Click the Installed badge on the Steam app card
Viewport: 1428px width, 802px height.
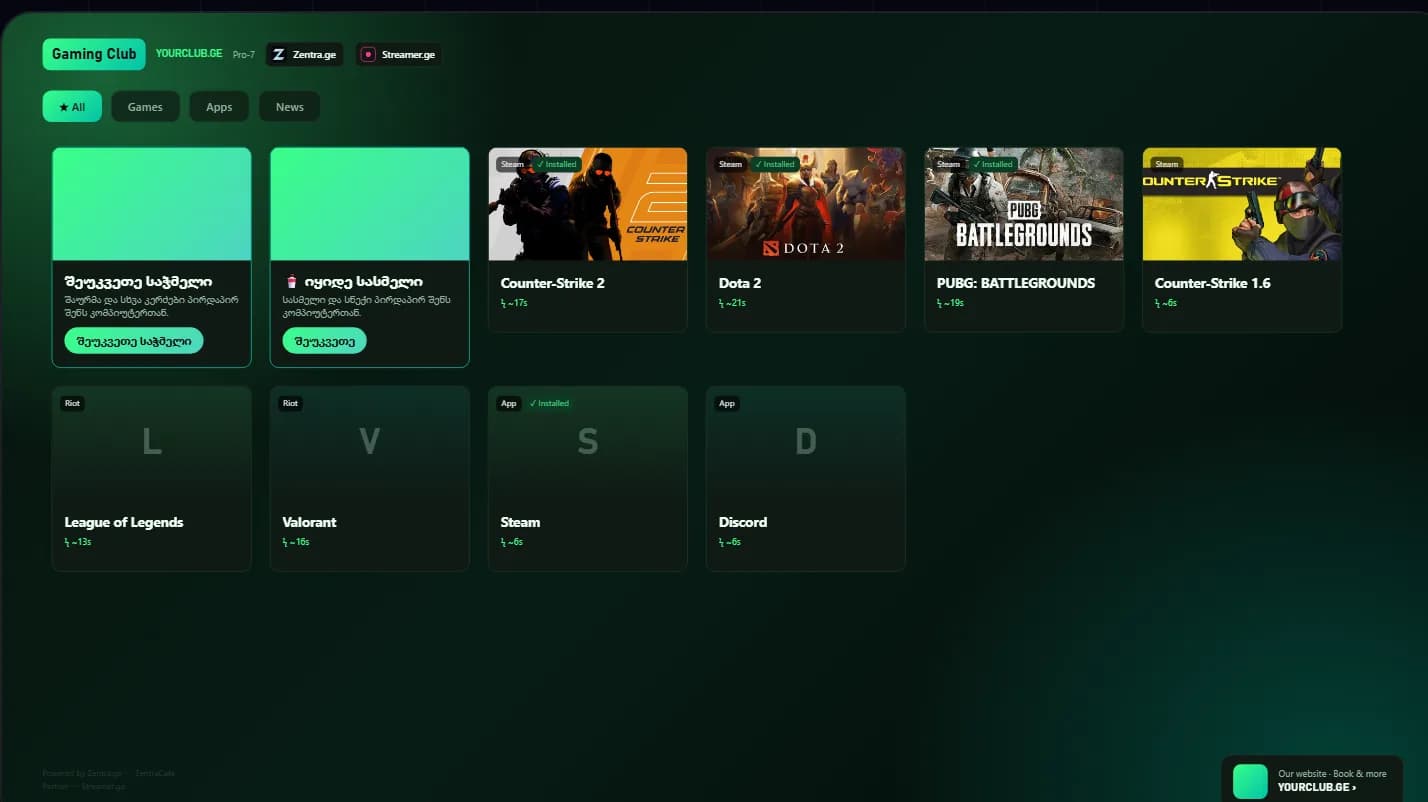pos(549,404)
